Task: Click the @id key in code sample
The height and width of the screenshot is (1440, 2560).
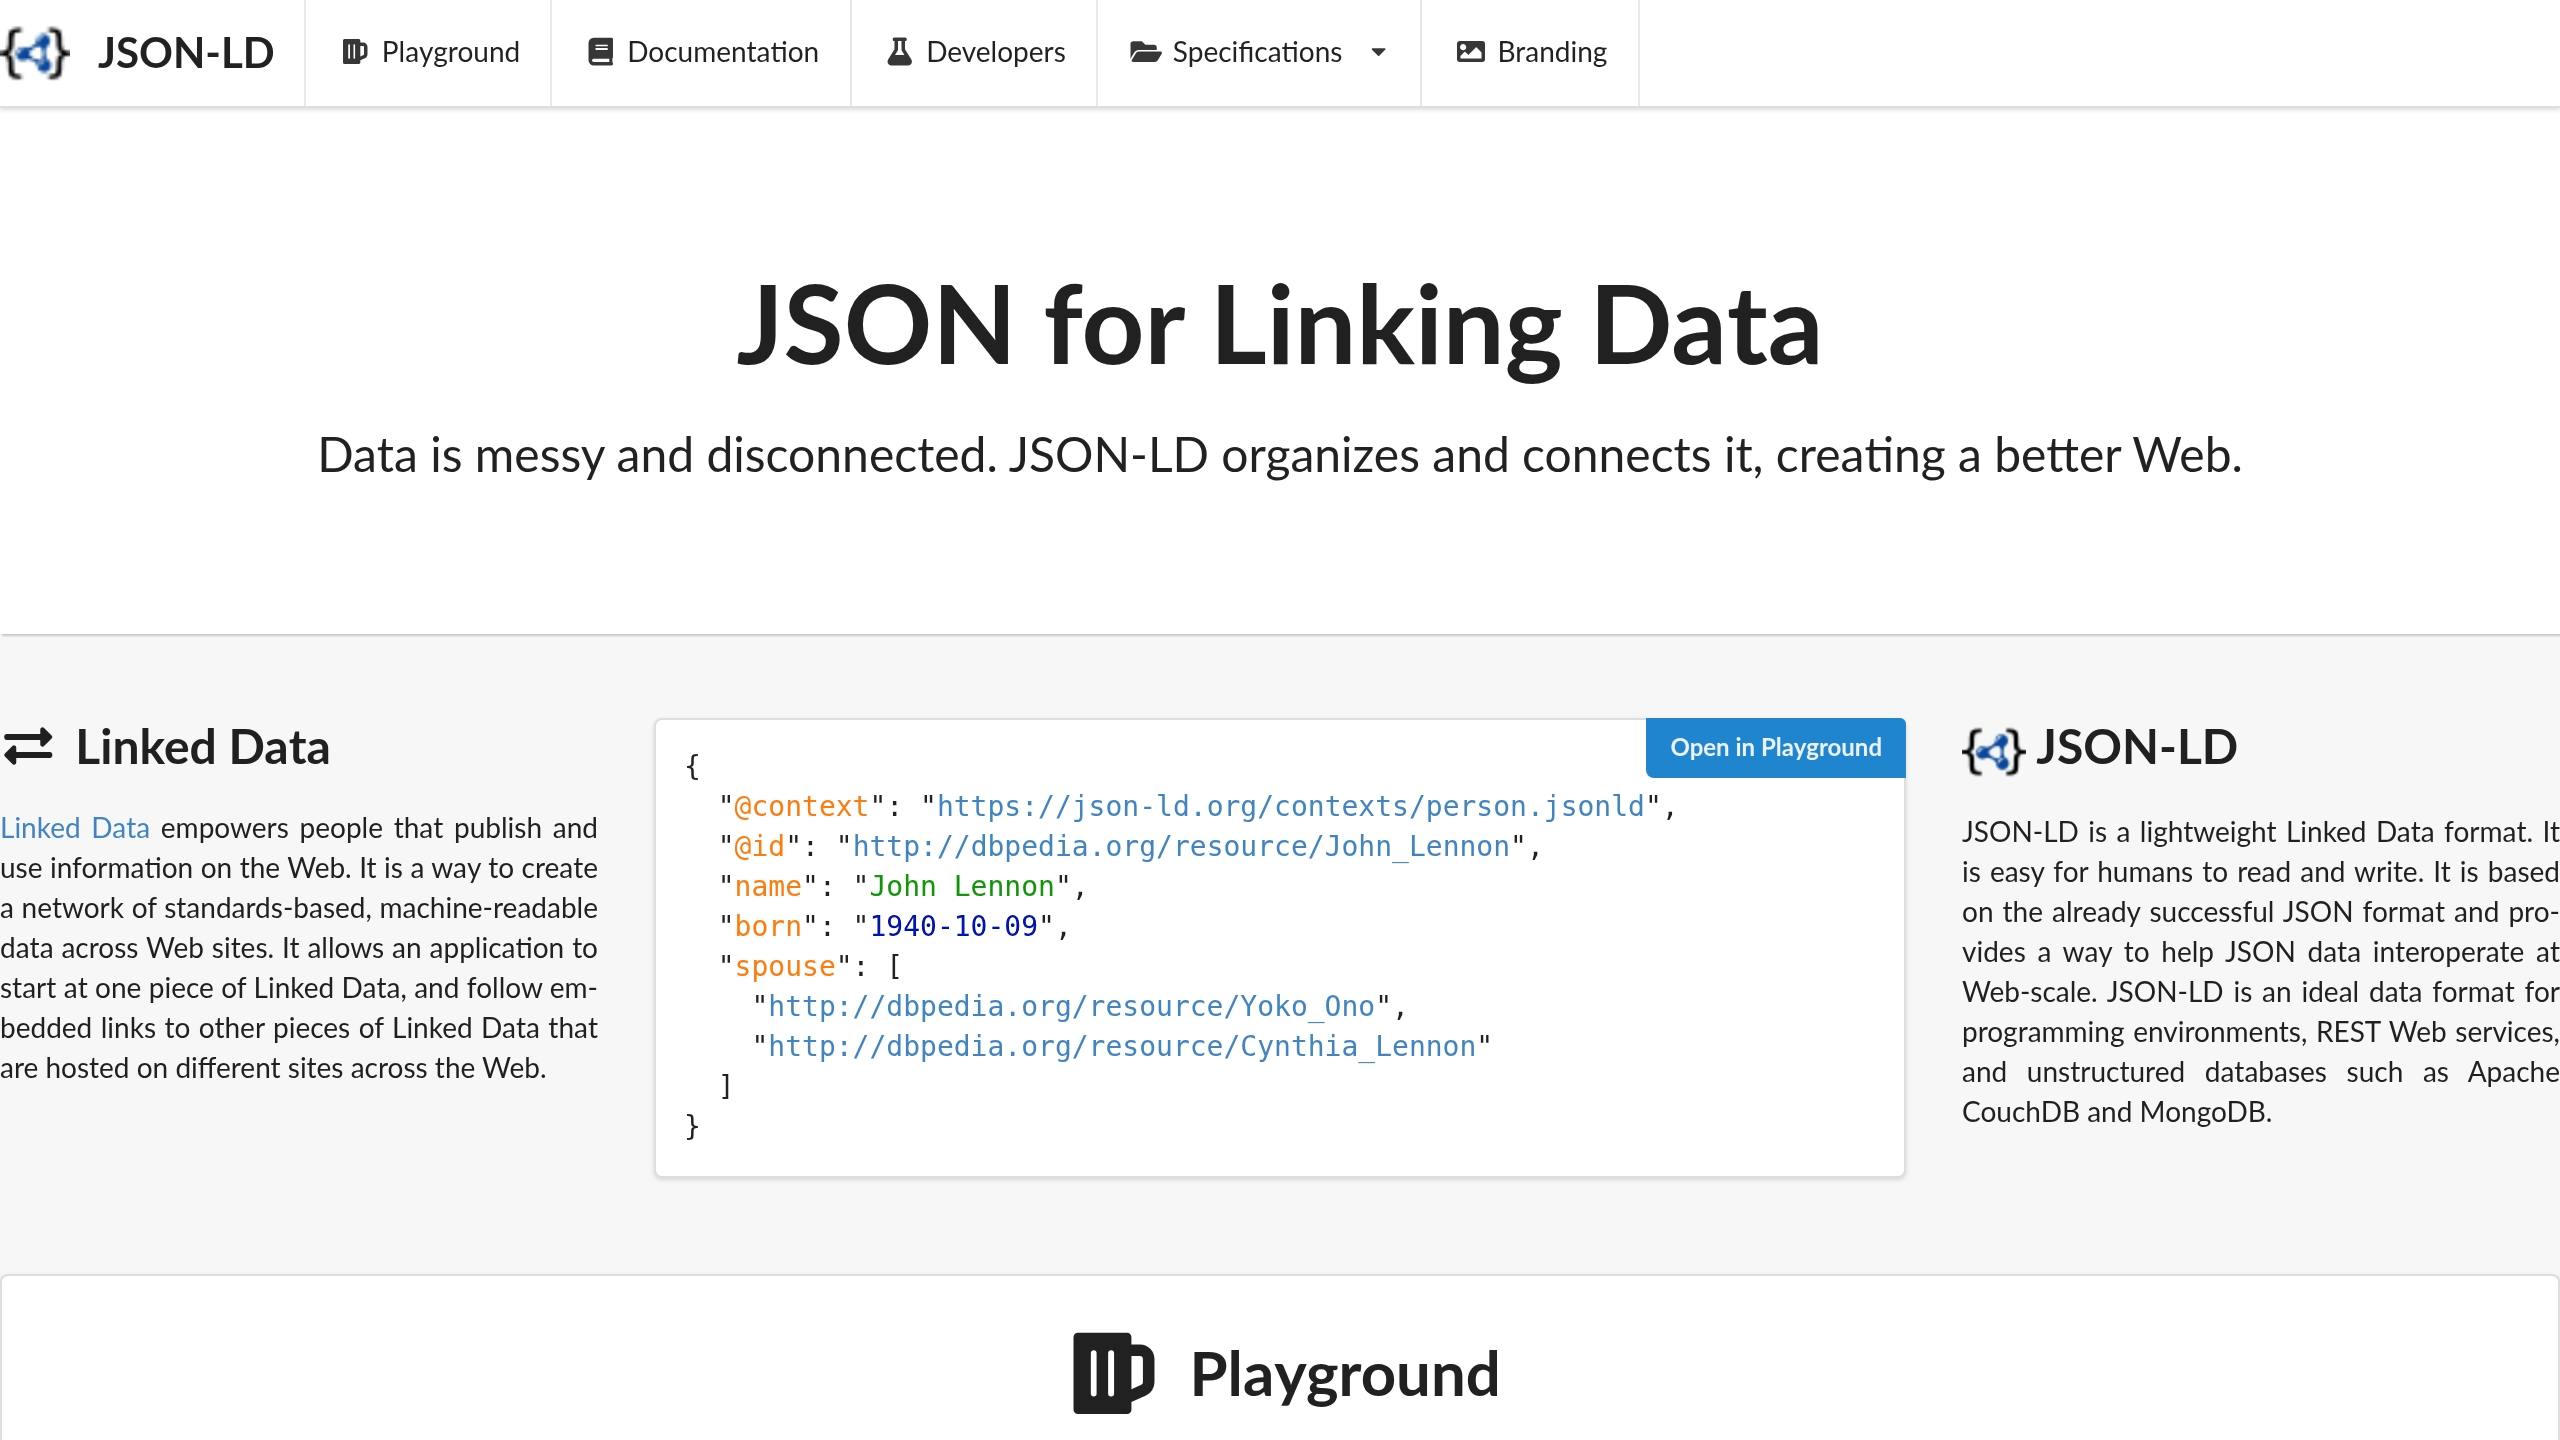Action: pos(759,846)
